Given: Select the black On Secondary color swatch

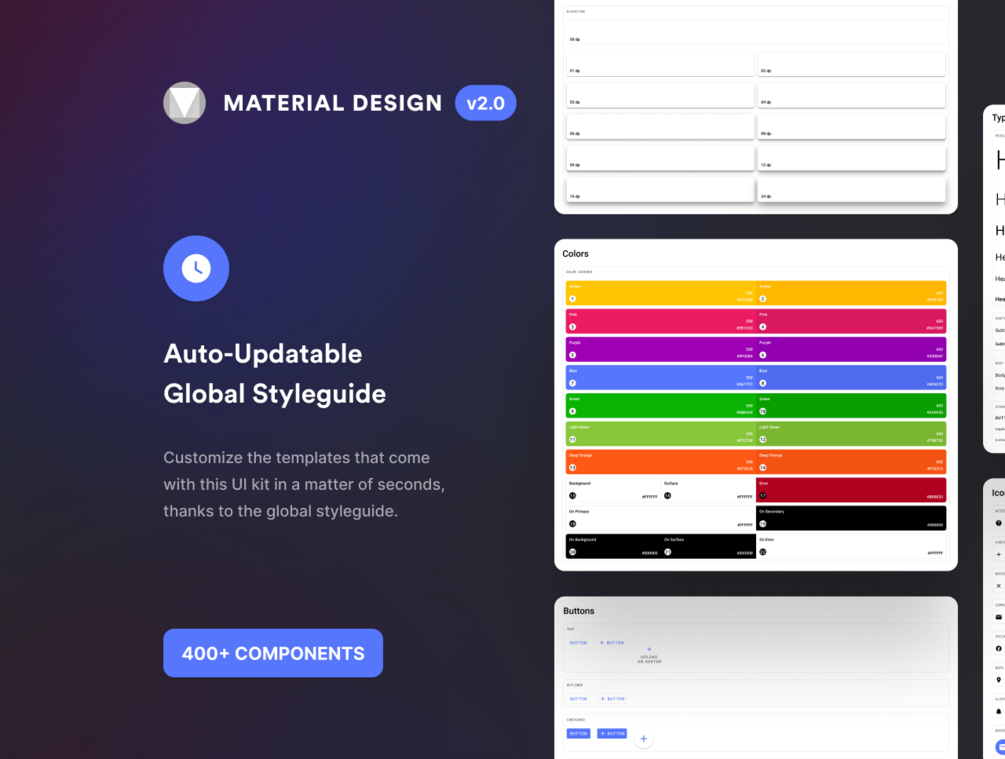Looking at the screenshot, I should pyautogui.click(x=851, y=519).
